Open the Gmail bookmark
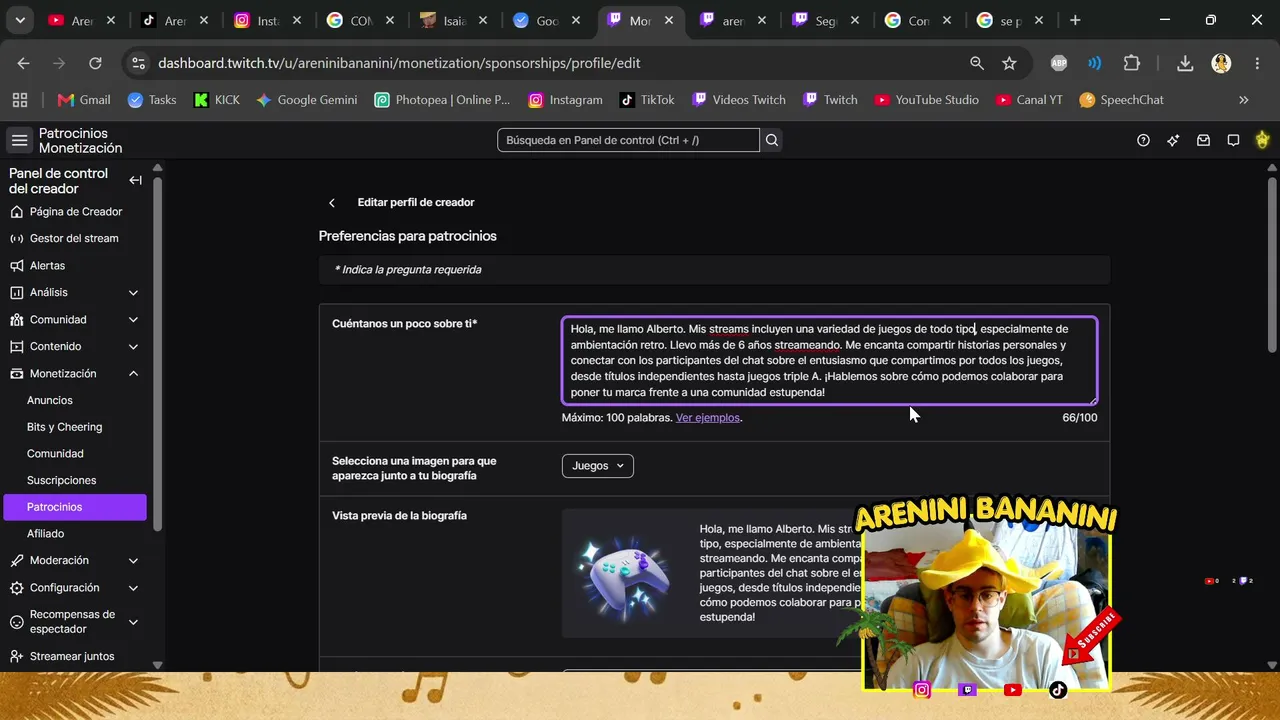Image resolution: width=1280 pixels, height=720 pixels. 84,100
